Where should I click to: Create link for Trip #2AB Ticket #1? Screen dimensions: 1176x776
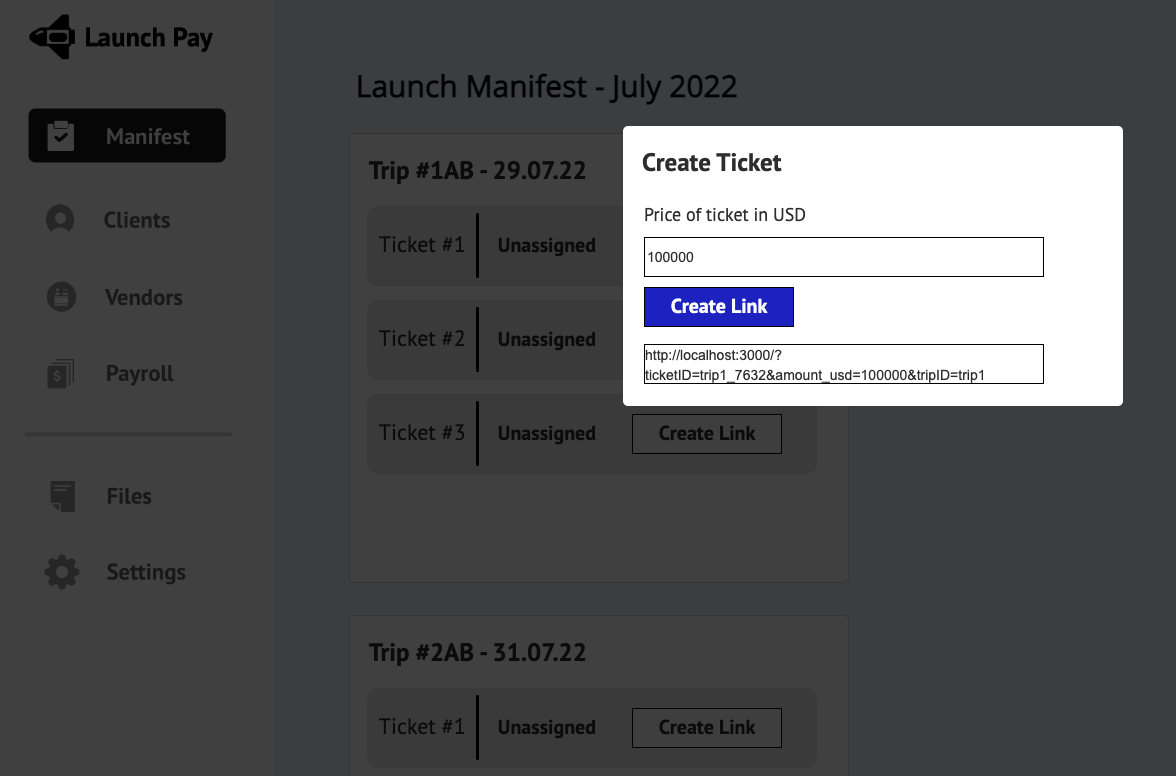[706, 728]
